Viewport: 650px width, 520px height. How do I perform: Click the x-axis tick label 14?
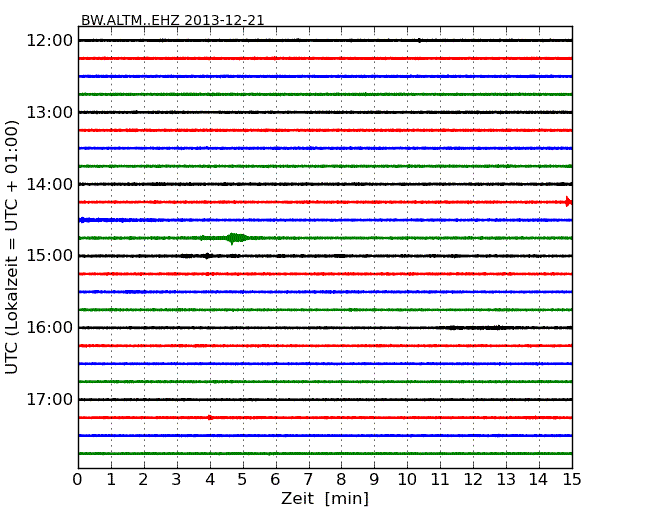[x=538, y=480]
